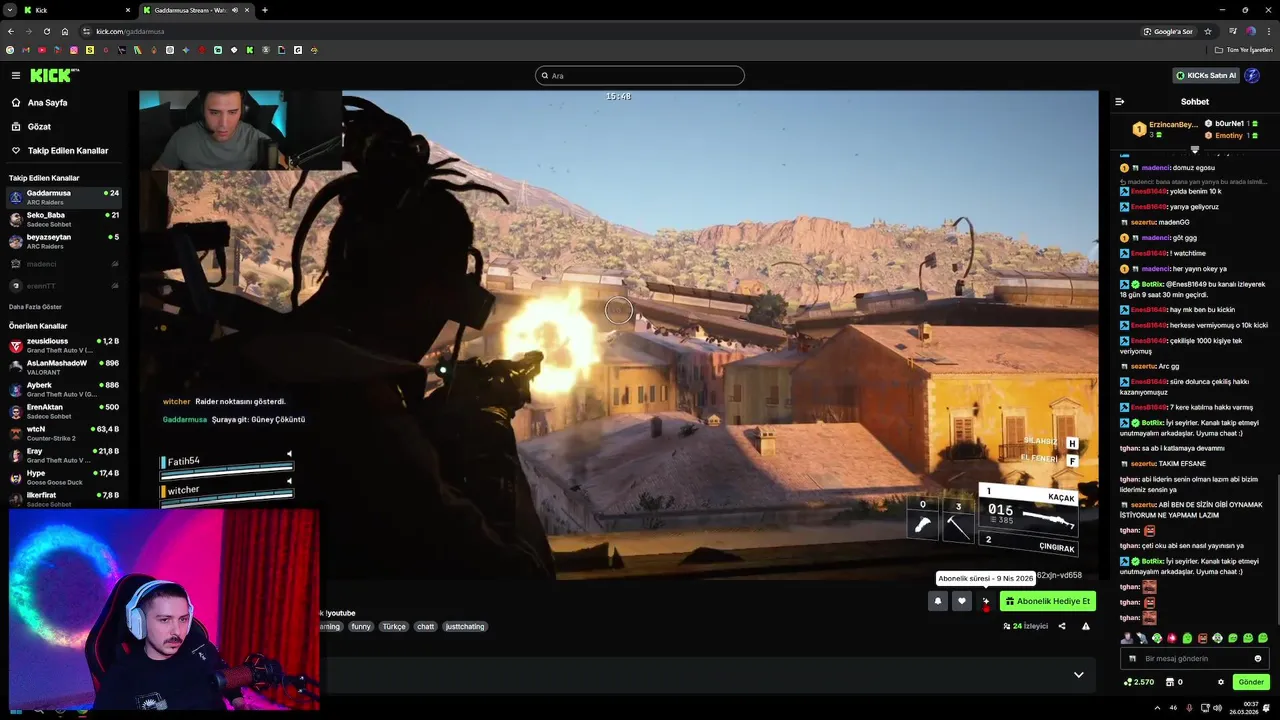This screenshot has width=1280, height=720.
Task: Open the offline madenci channel
Action: pos(64,263)
